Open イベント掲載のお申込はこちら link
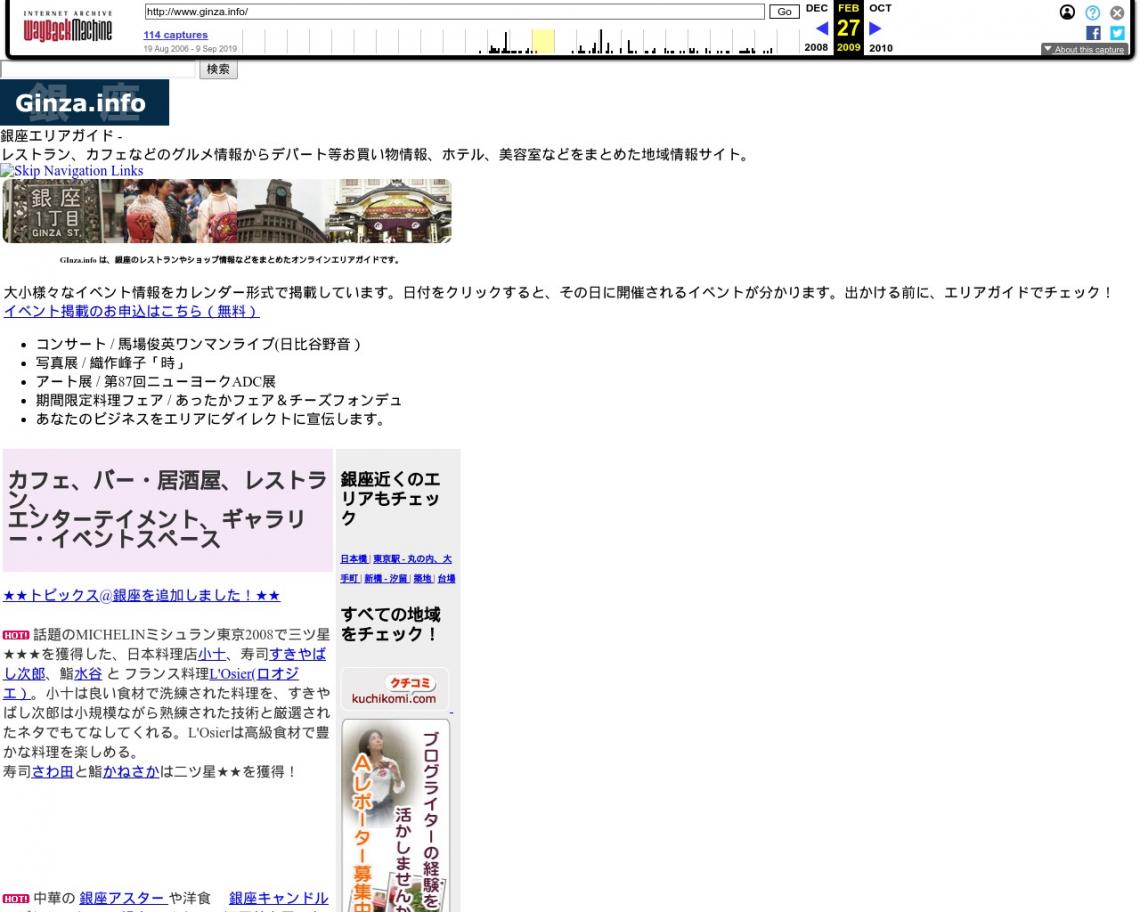The image size is (1140, 912). coord(132,311)
